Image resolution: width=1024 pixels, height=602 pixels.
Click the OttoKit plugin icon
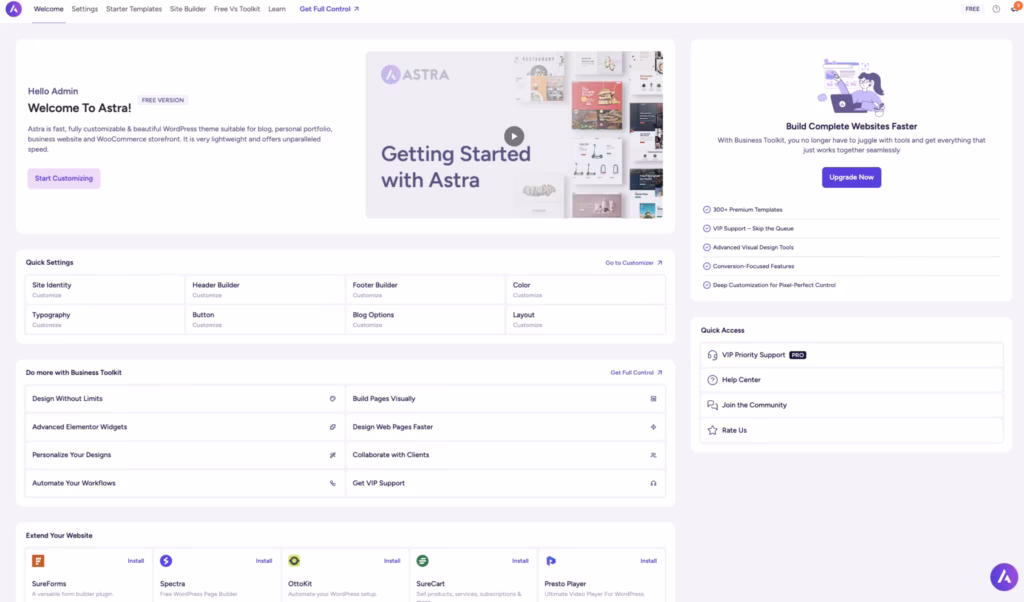[x=295, y=561]
